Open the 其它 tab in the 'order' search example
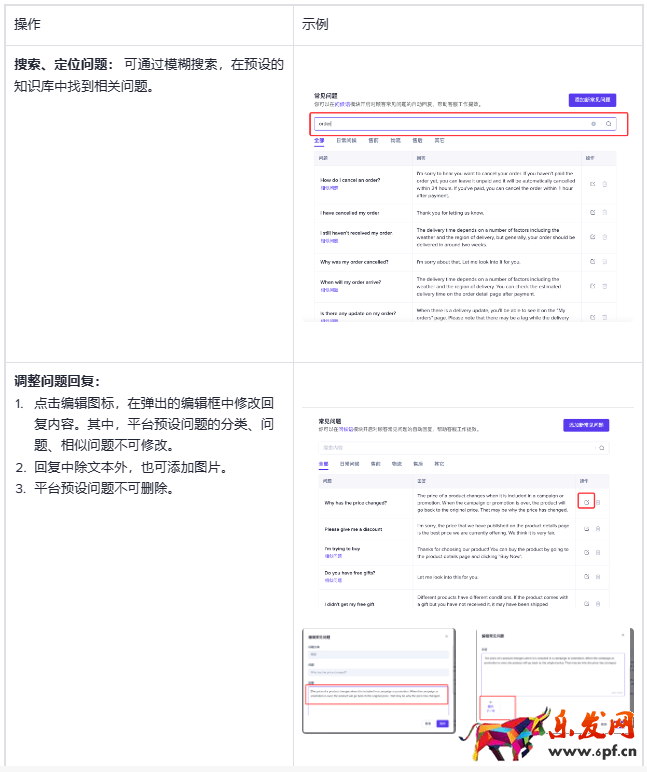 440,140
